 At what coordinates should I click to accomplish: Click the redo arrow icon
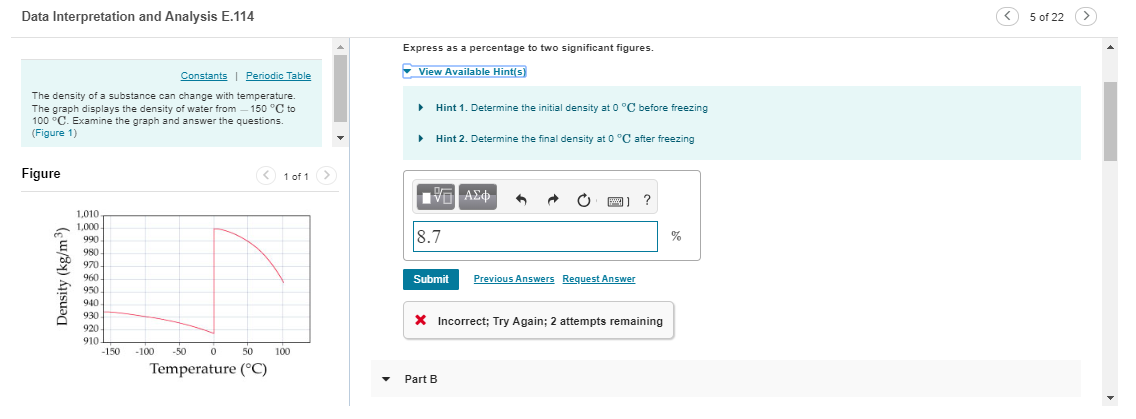pos(553,199)
